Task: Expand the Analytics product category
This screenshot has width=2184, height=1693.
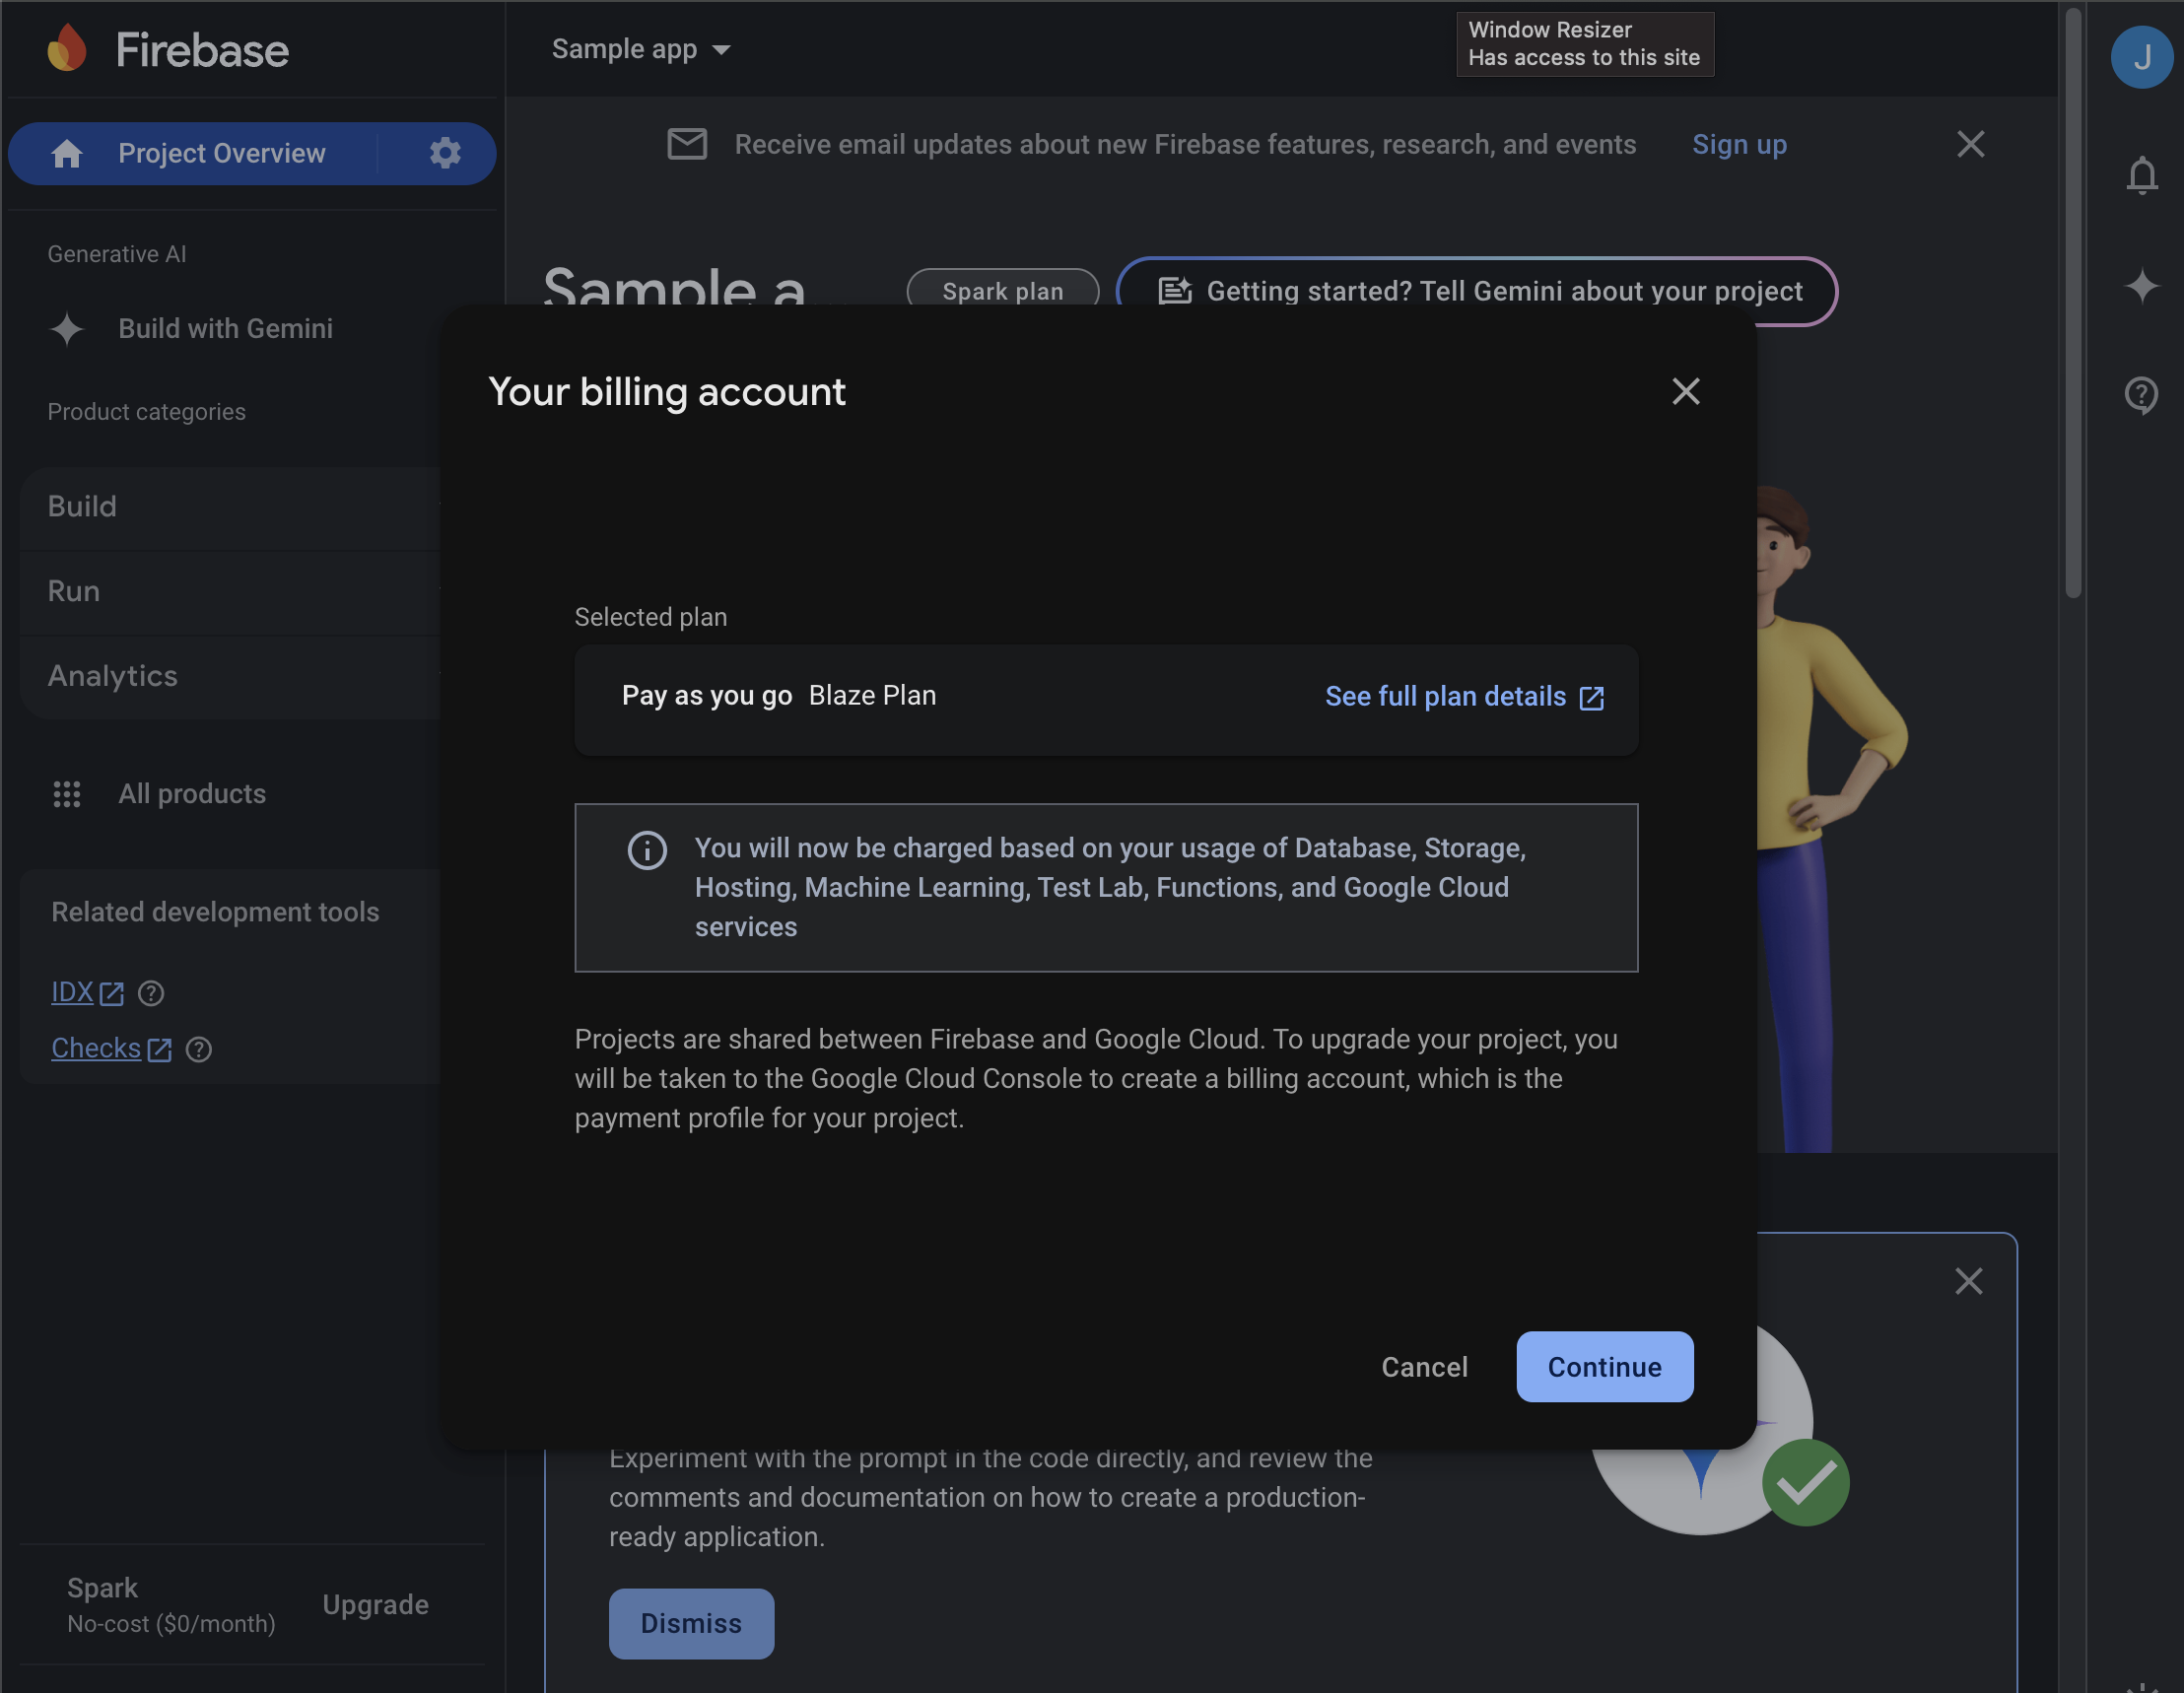Action: [112, 676]
